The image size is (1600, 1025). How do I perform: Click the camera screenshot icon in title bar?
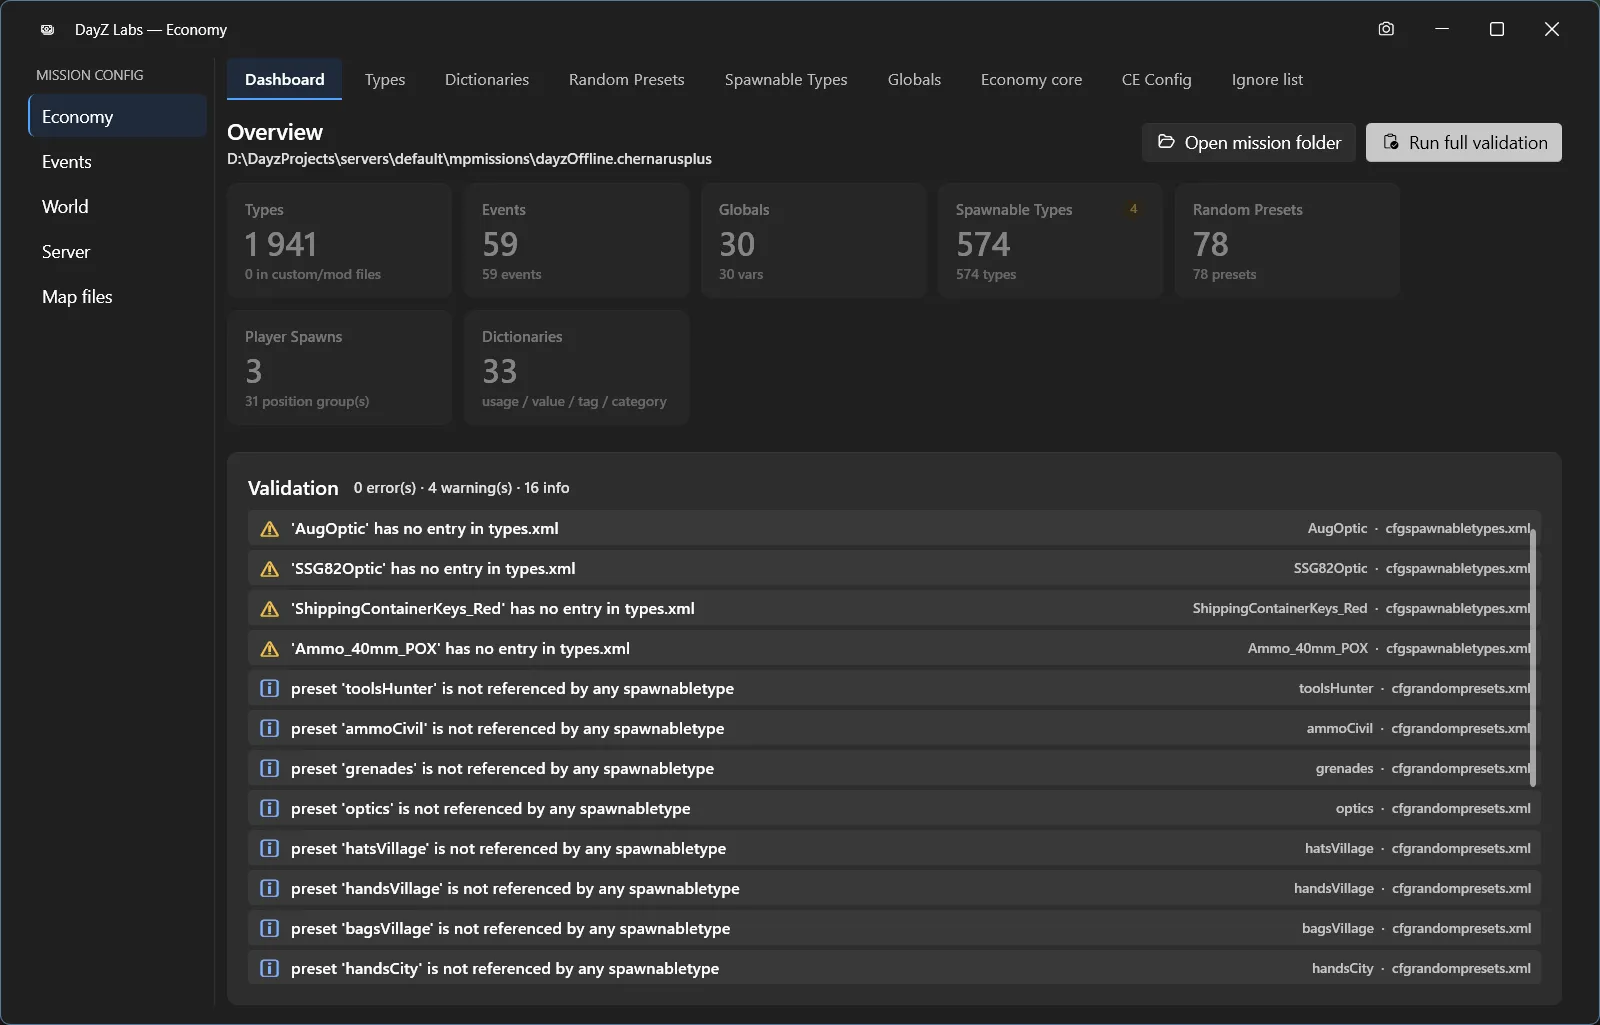click(x=1386, y=29)
